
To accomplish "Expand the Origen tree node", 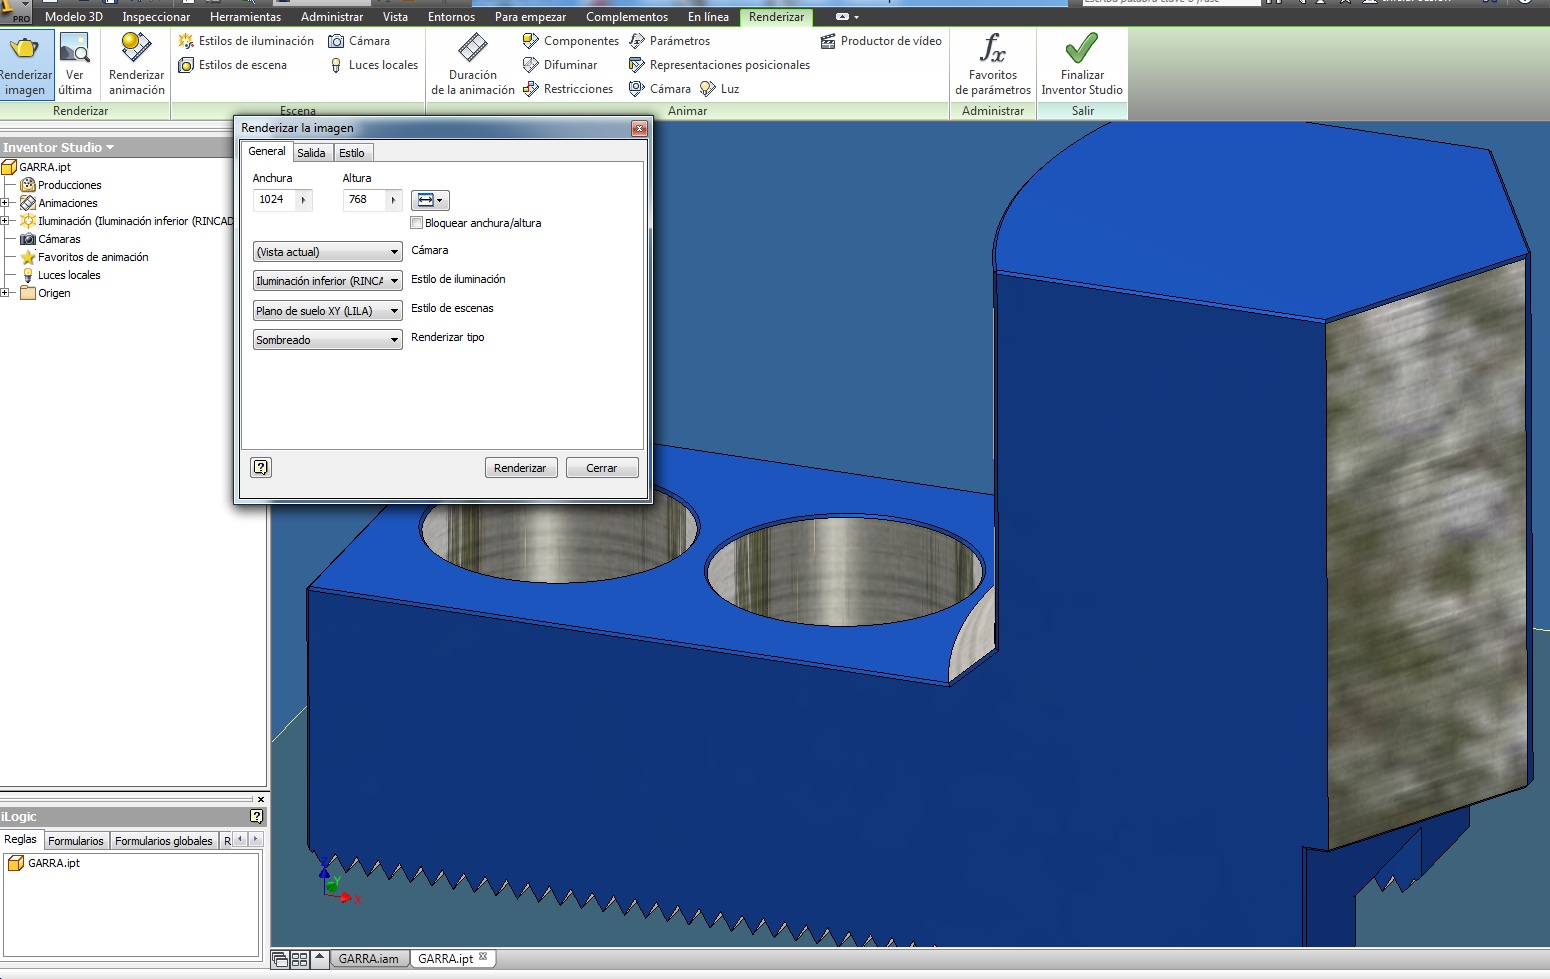I will (5, 293).
